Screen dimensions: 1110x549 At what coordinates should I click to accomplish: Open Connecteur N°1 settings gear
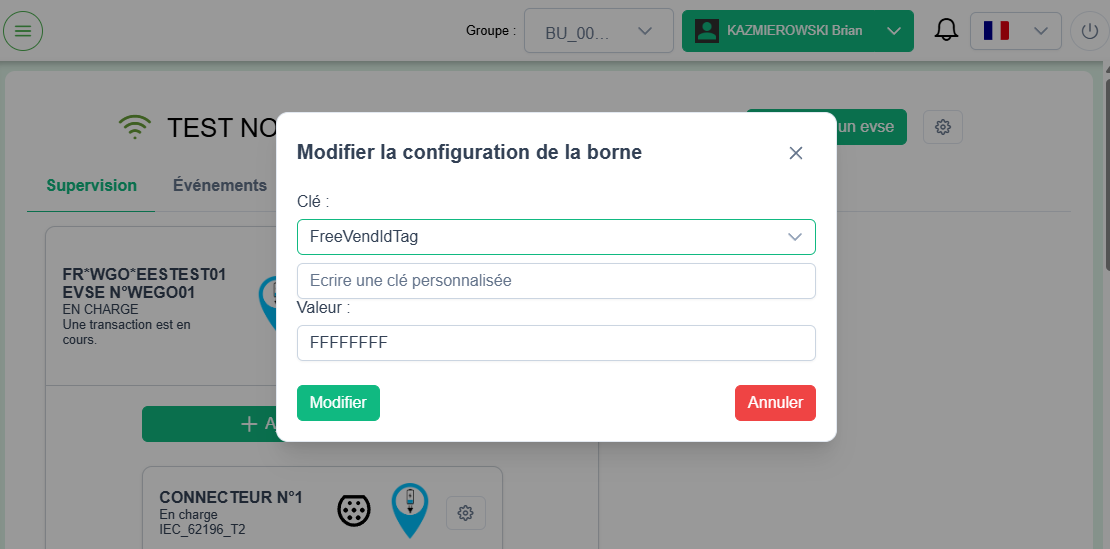point(465,513)
